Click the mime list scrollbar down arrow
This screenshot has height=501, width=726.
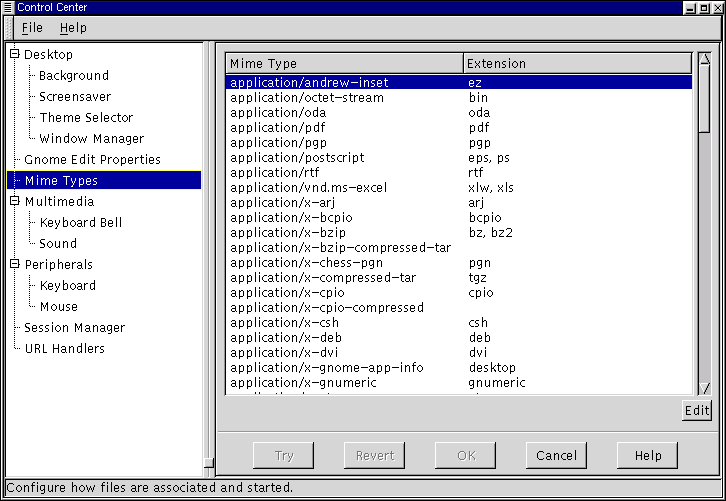703,388
